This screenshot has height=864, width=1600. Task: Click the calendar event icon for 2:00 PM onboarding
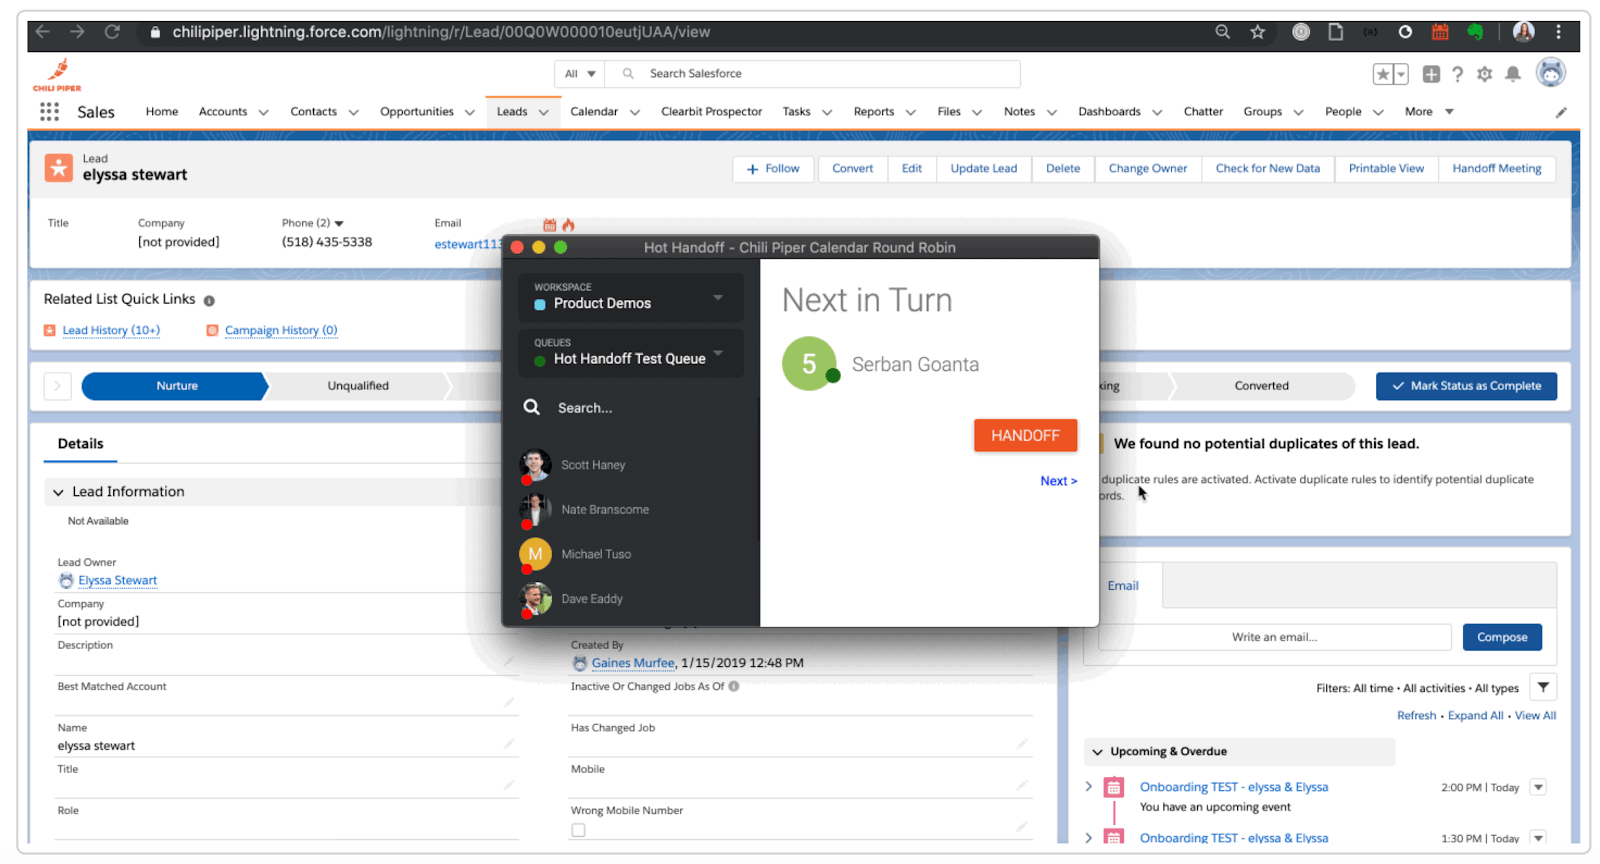tap(1113, 788)
